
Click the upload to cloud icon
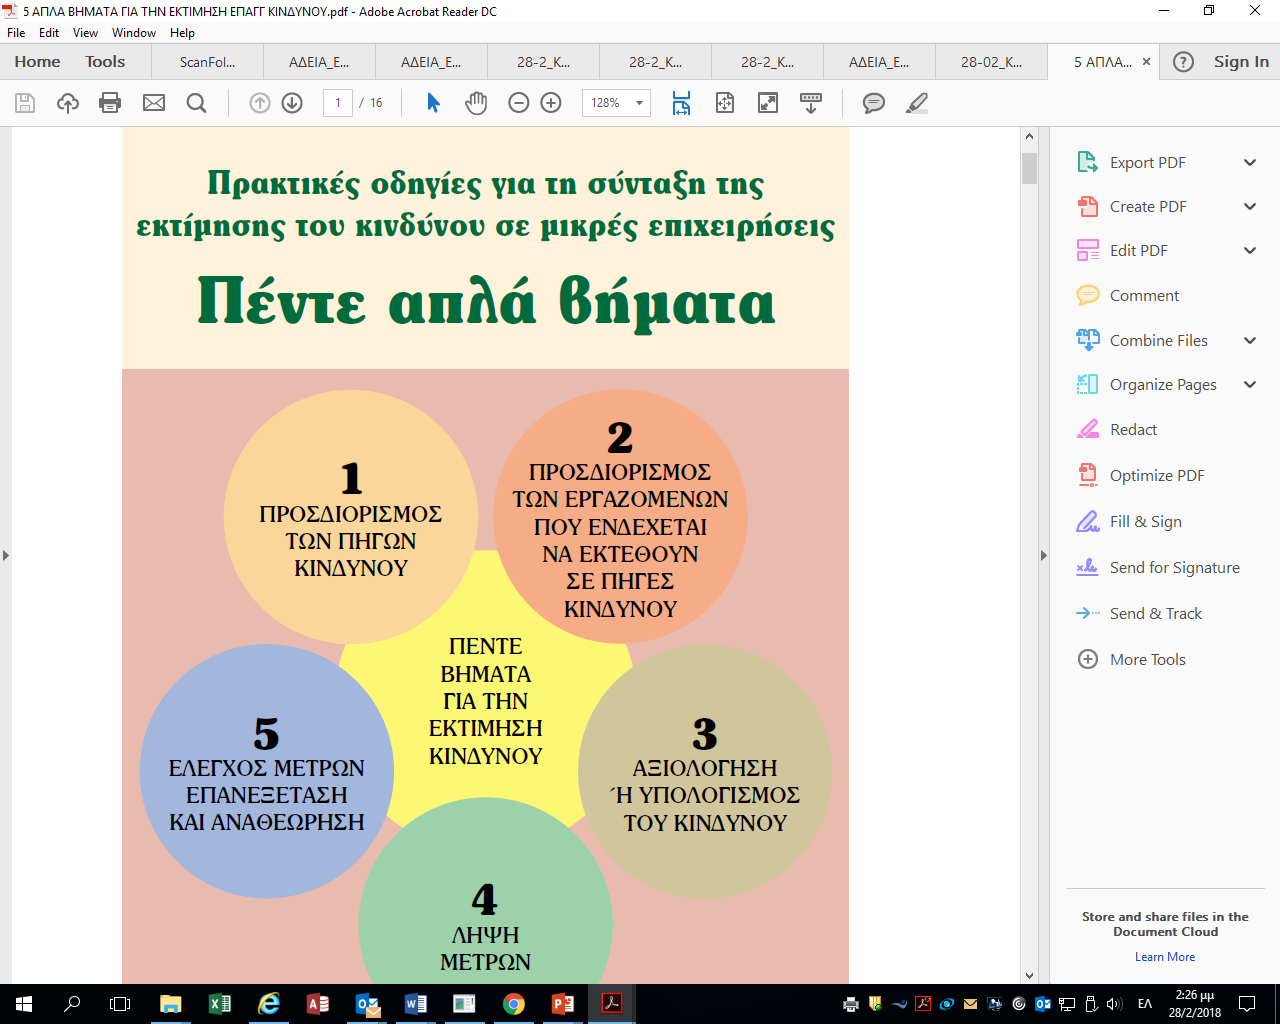coord(68,103)
